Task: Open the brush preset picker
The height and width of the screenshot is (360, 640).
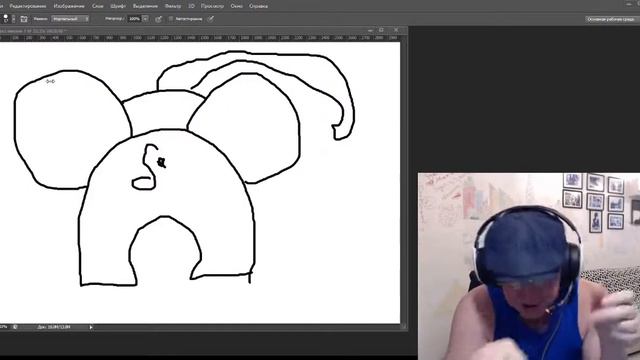Action: tap(6, 18)
